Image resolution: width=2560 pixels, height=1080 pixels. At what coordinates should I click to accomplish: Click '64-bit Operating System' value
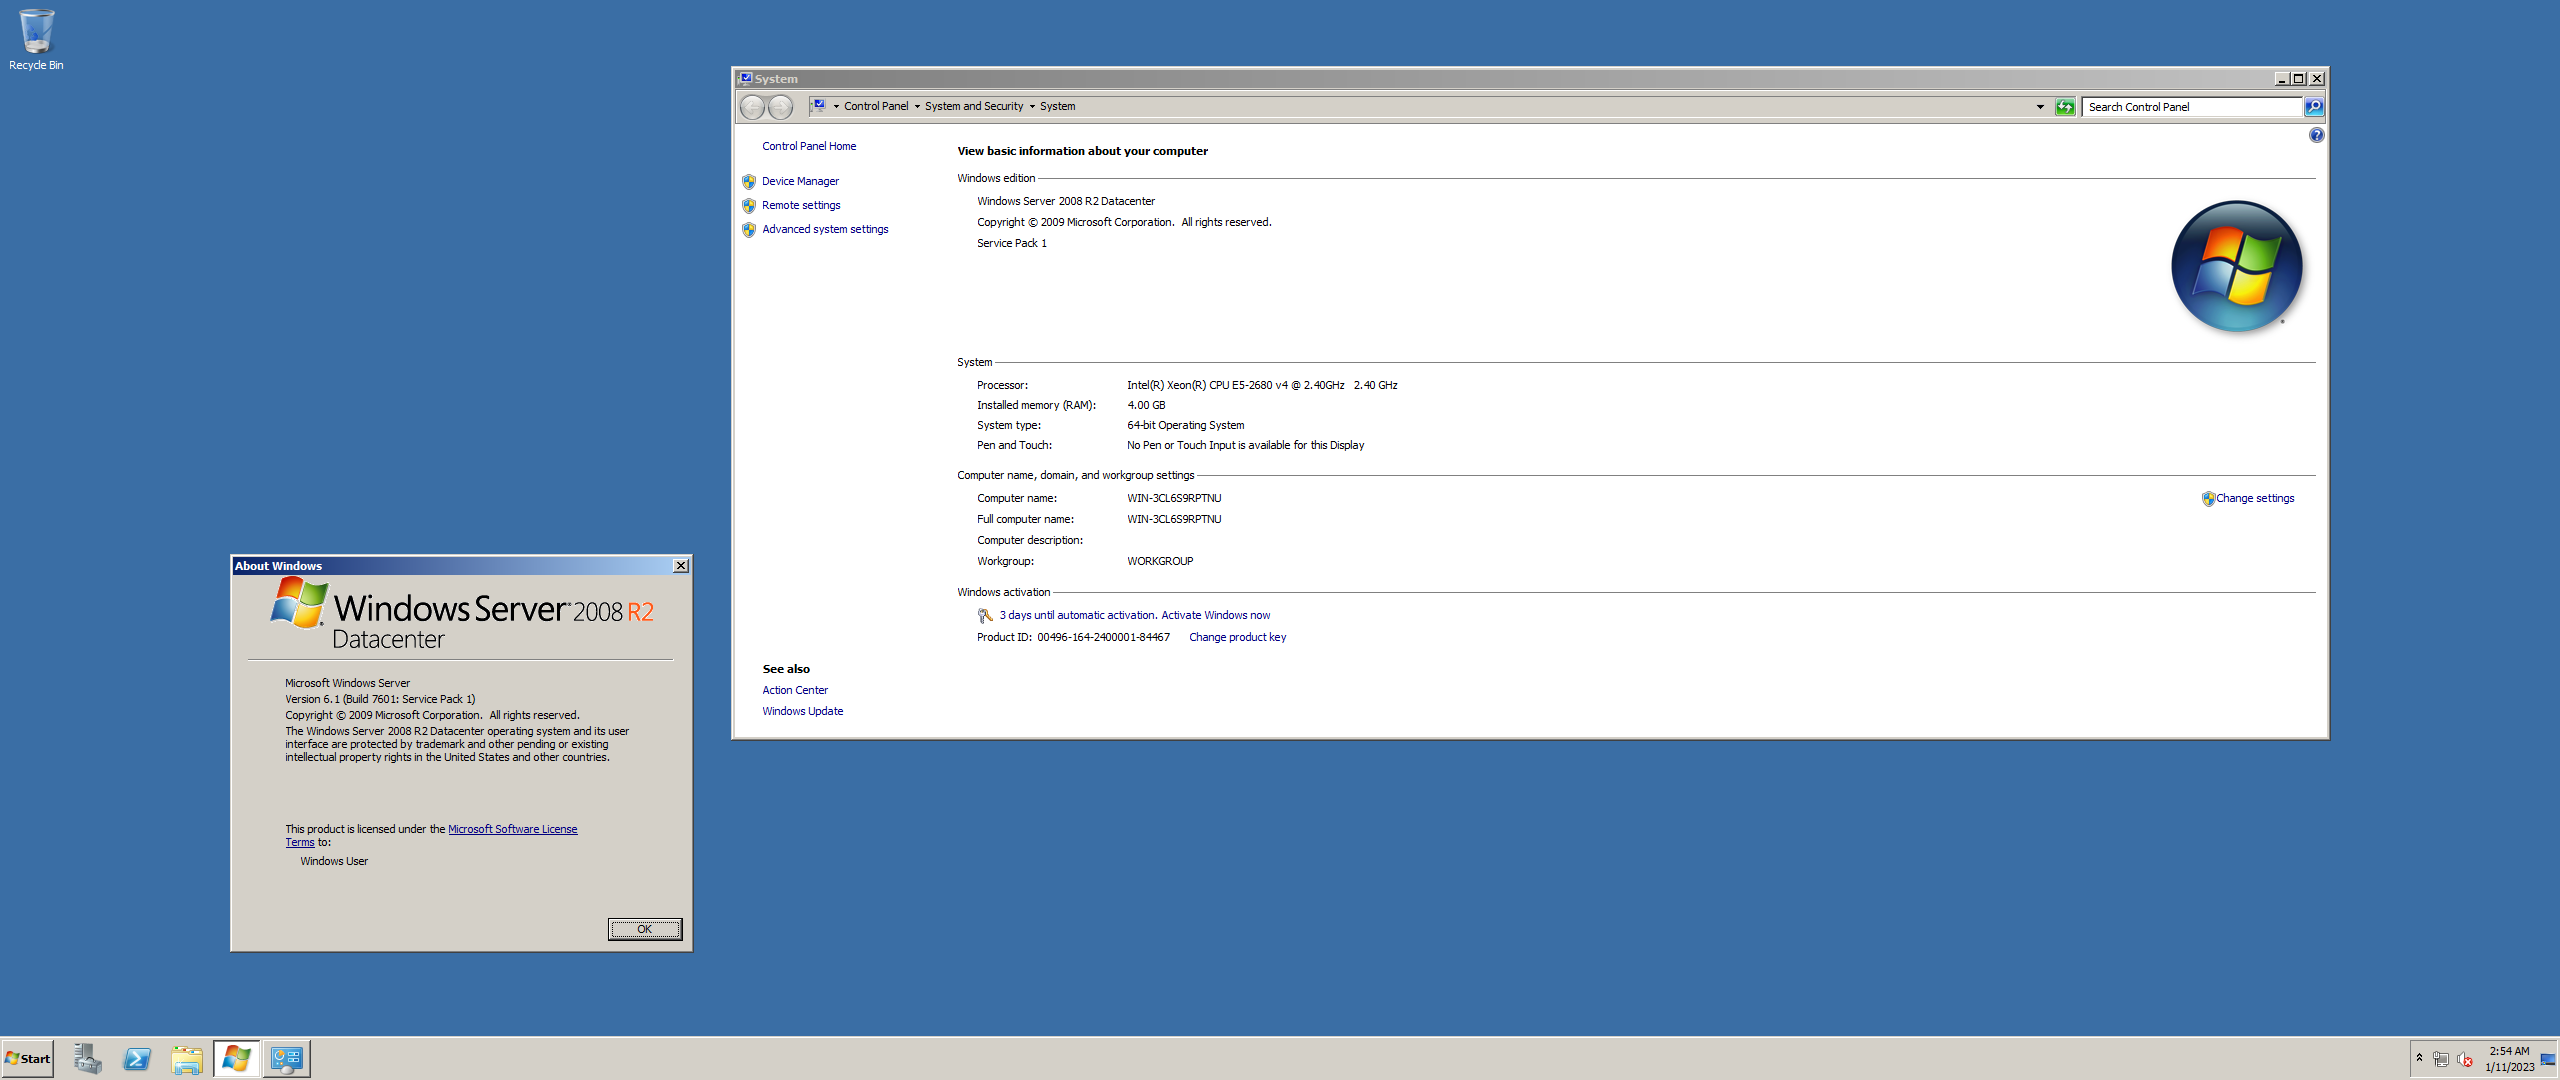(x=1186, y=425)
